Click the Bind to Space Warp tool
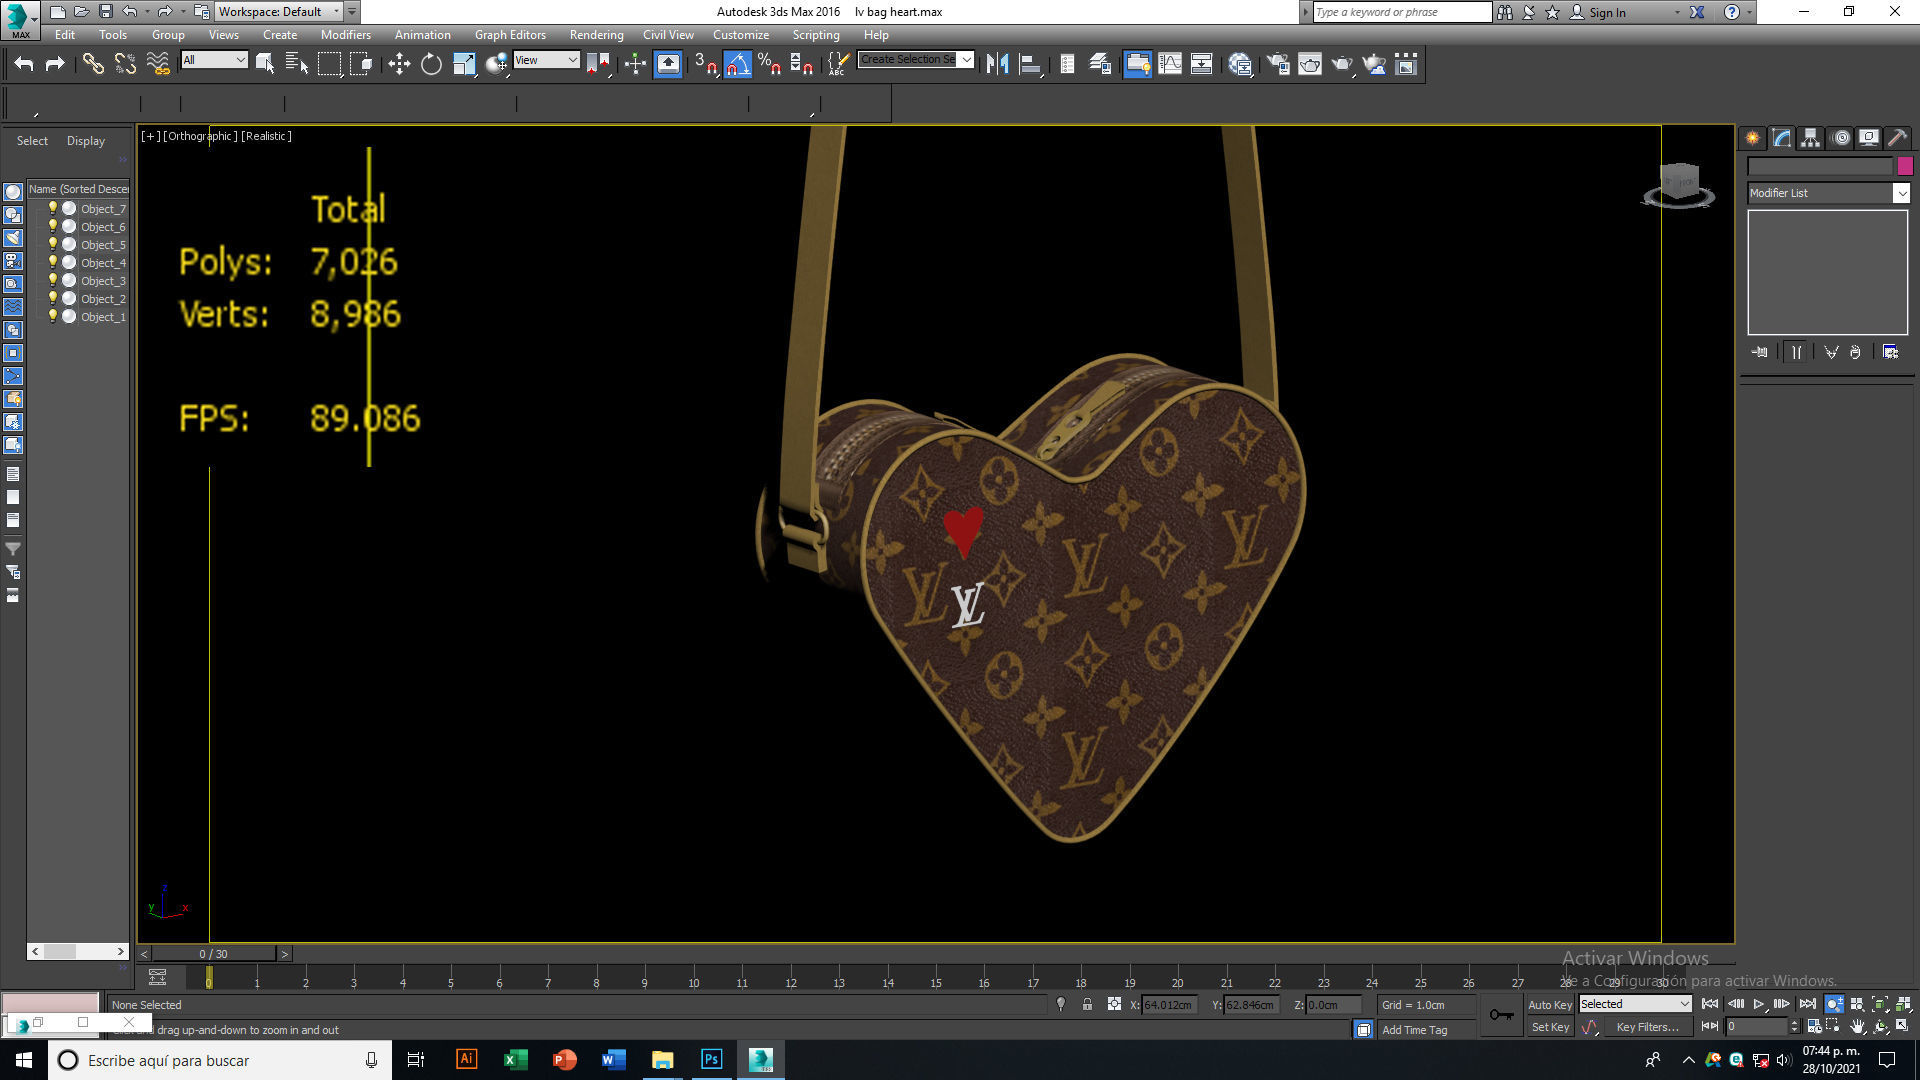 point(158,64)
